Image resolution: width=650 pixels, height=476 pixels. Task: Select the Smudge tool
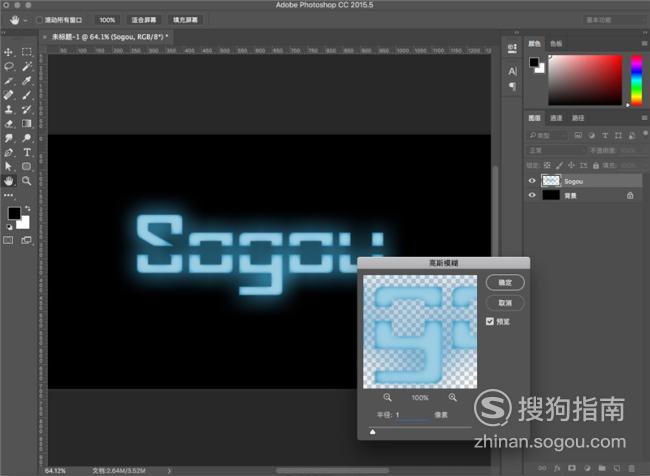click(x=8, y=138)
